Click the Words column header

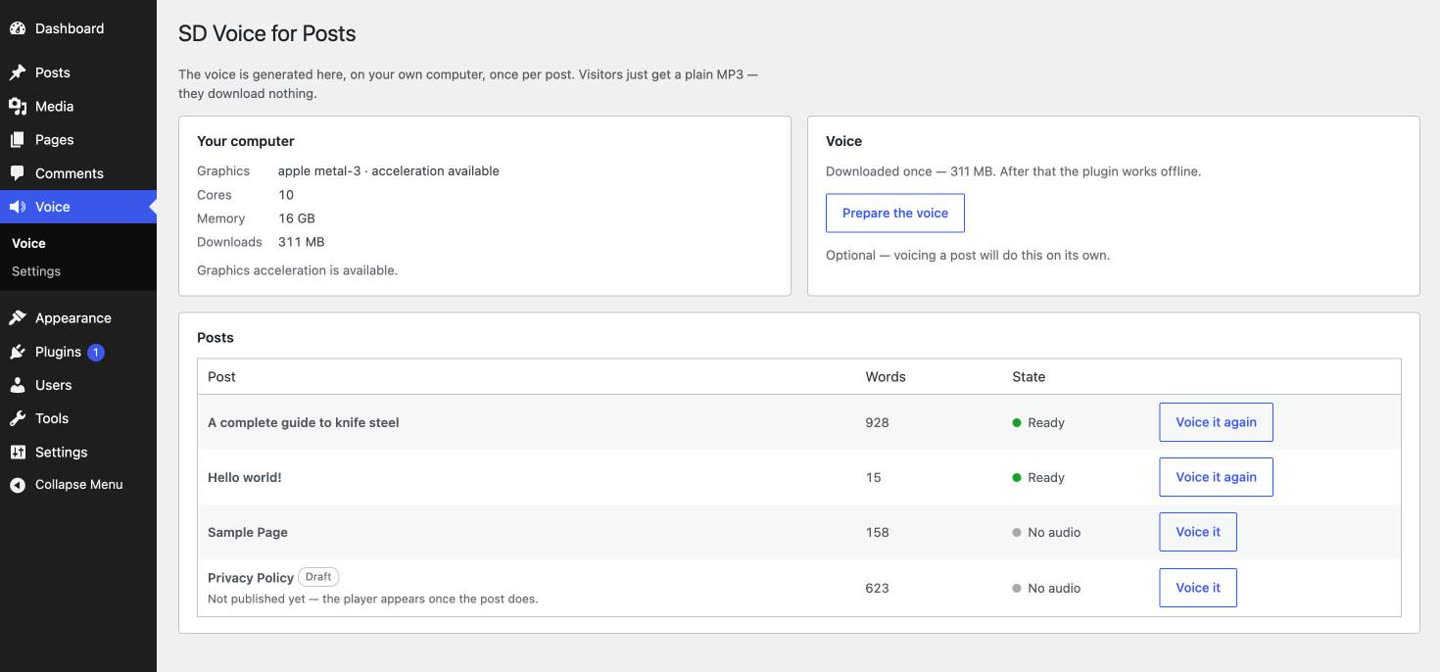pos(885,377)
